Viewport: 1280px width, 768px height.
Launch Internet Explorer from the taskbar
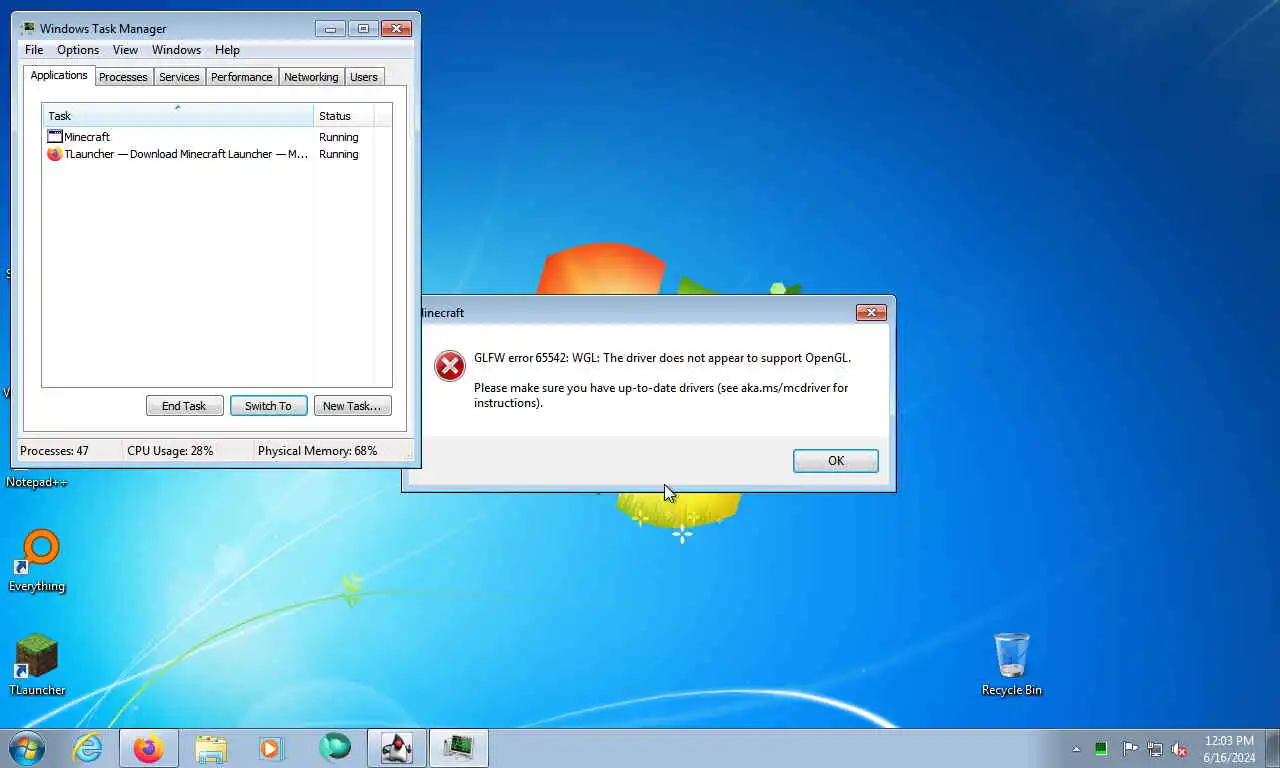click(88, 748)
